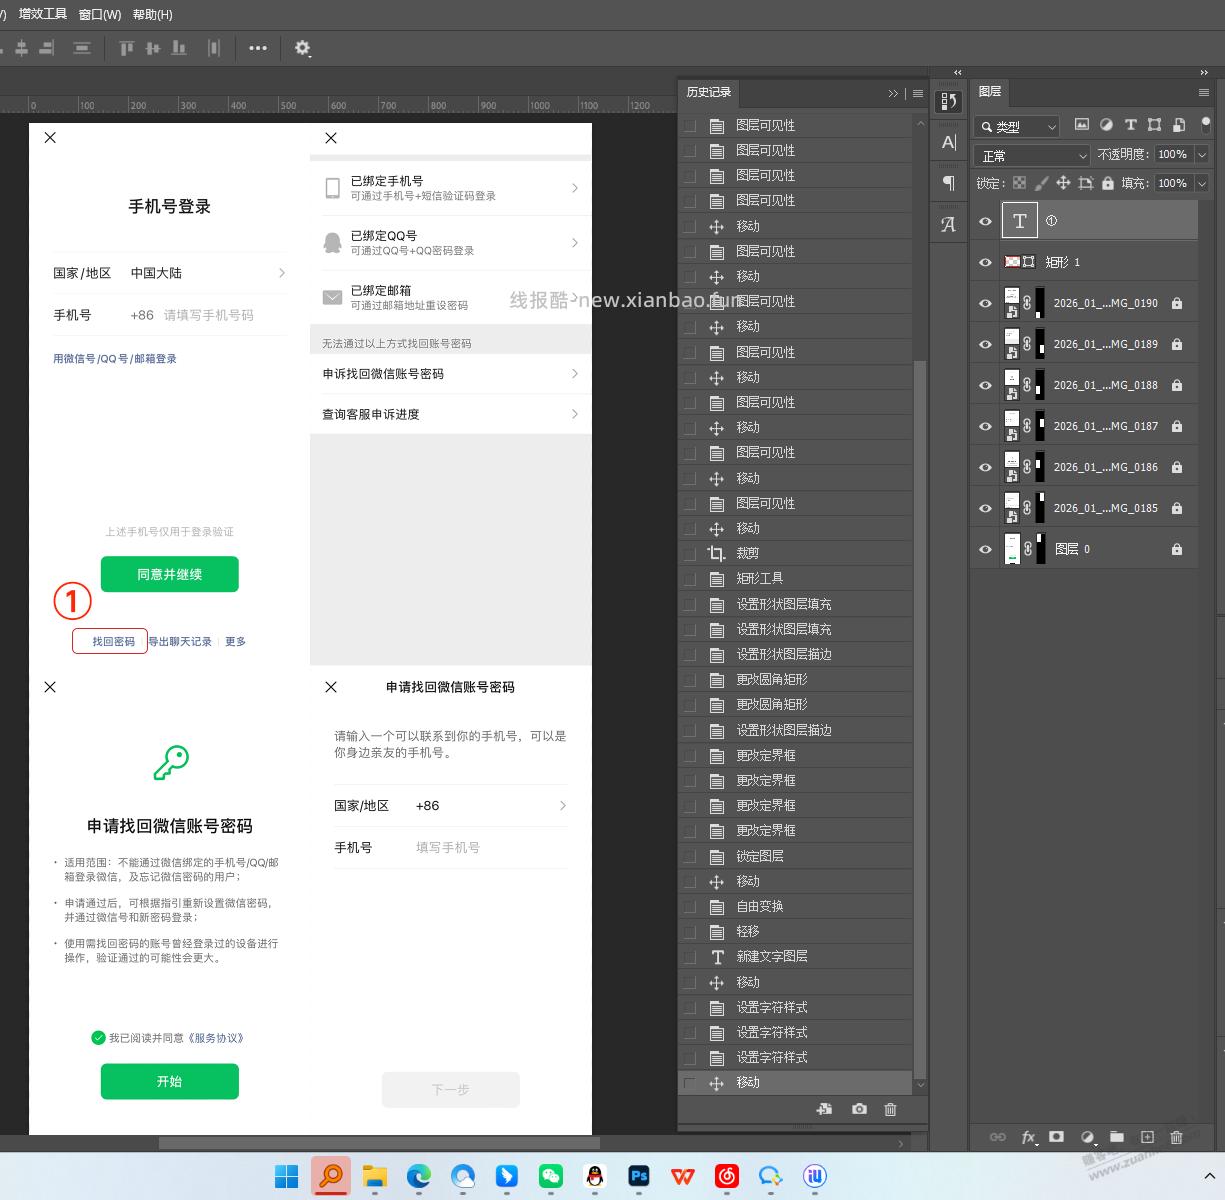Click the add layer style fx icon
This screenshot has height=1200, width=1225.
click(x=1028, y=1137)
